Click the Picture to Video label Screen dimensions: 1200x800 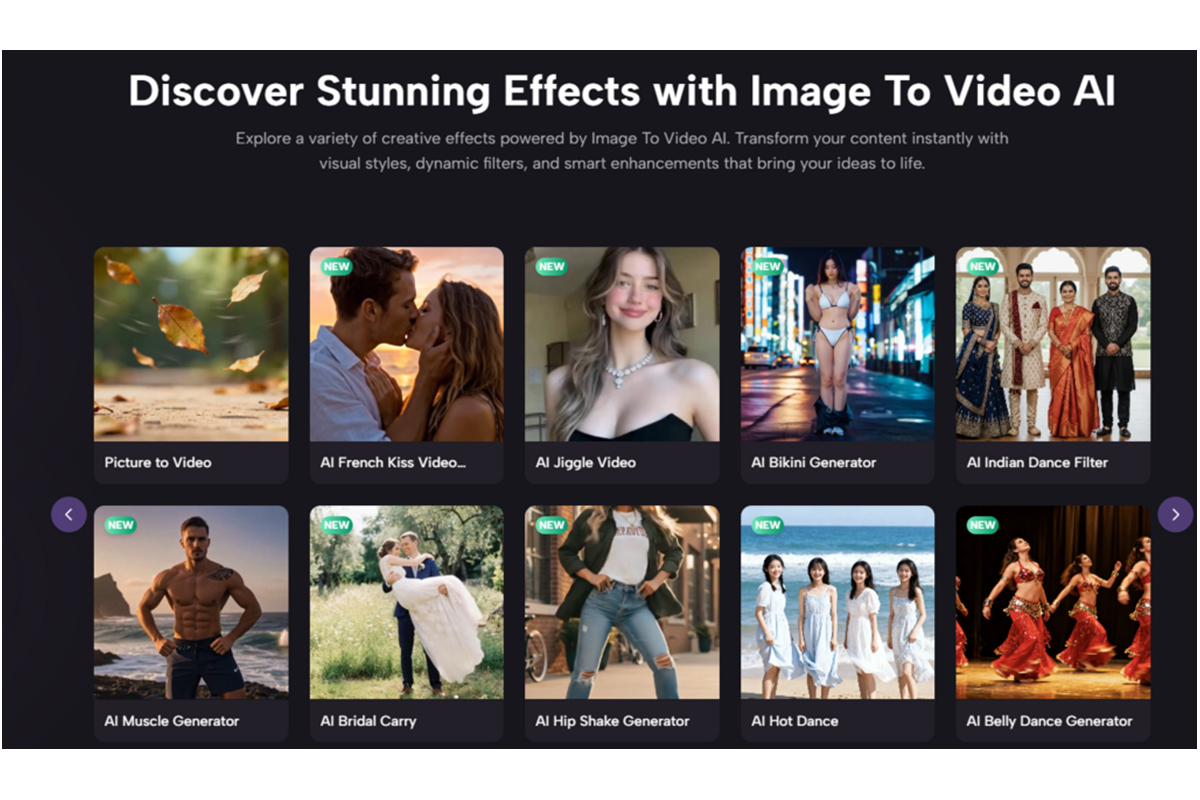[158, 463]
